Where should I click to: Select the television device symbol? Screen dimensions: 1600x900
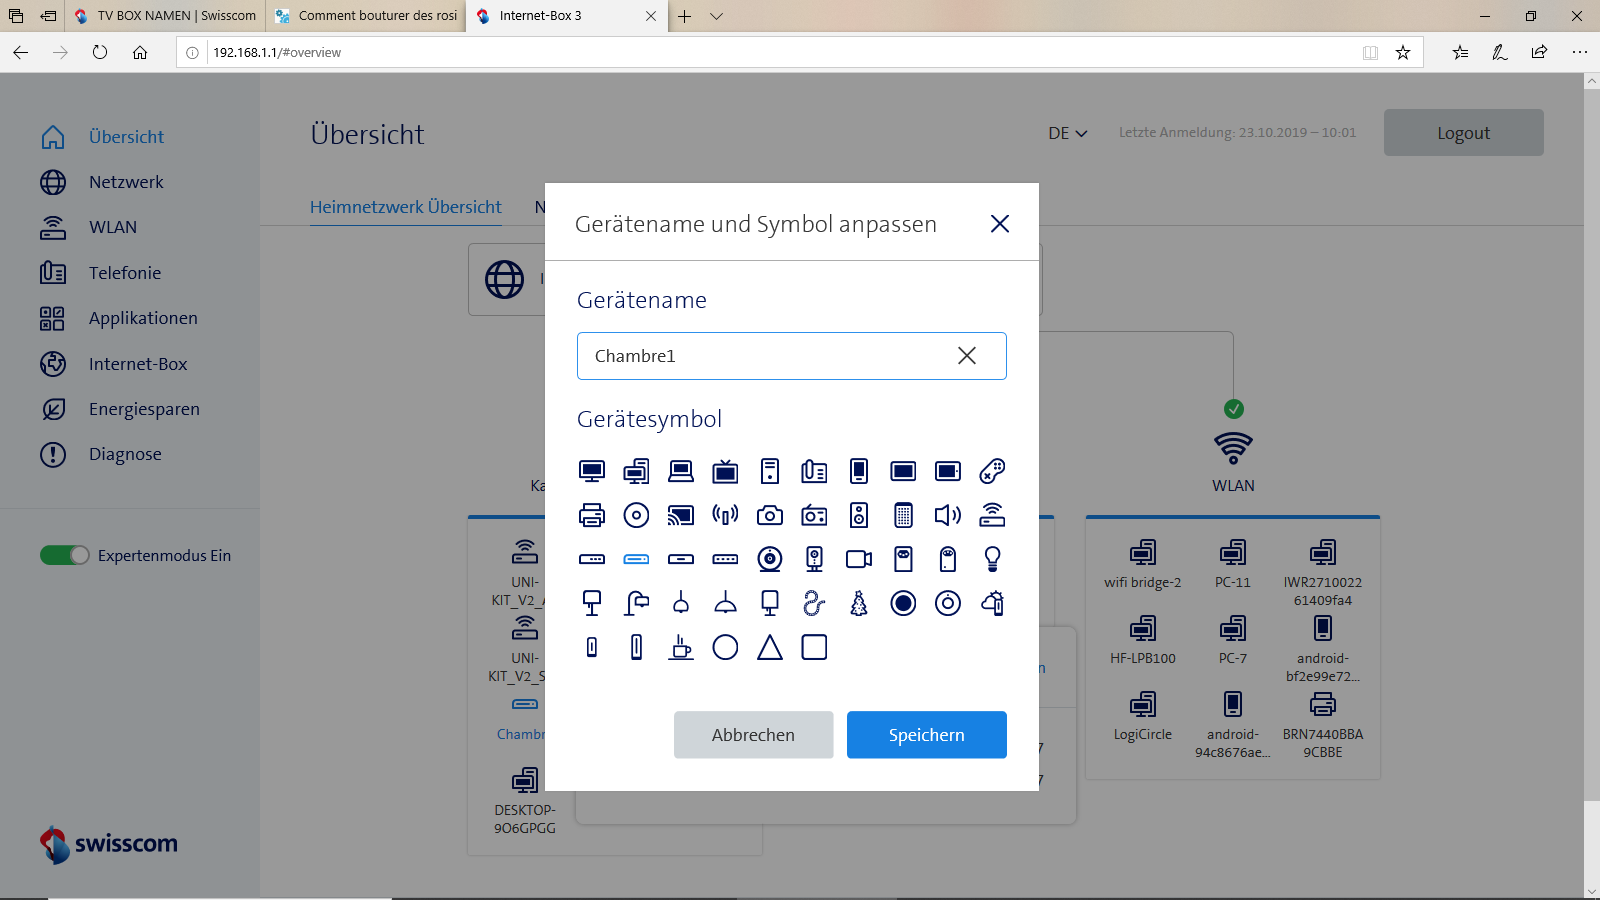725,471
